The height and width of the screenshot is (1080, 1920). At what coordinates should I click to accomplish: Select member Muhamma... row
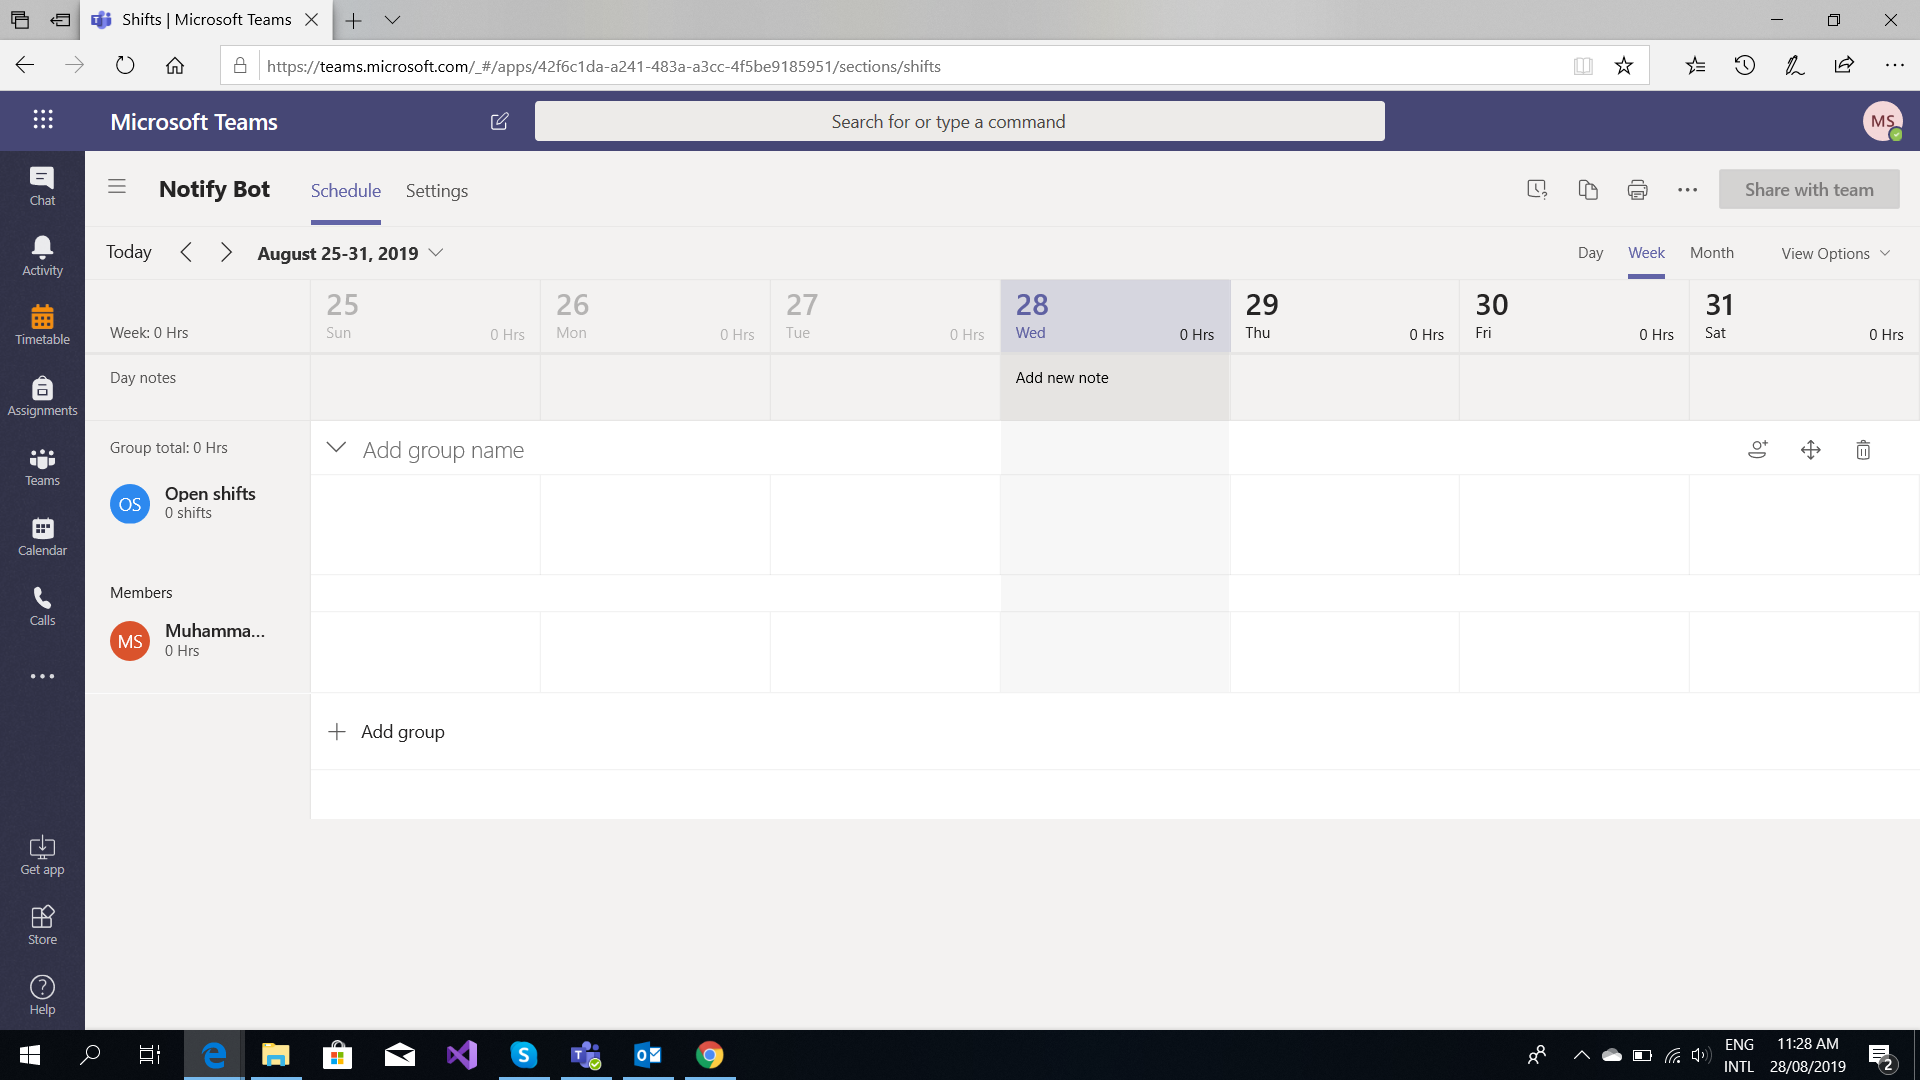198,641
